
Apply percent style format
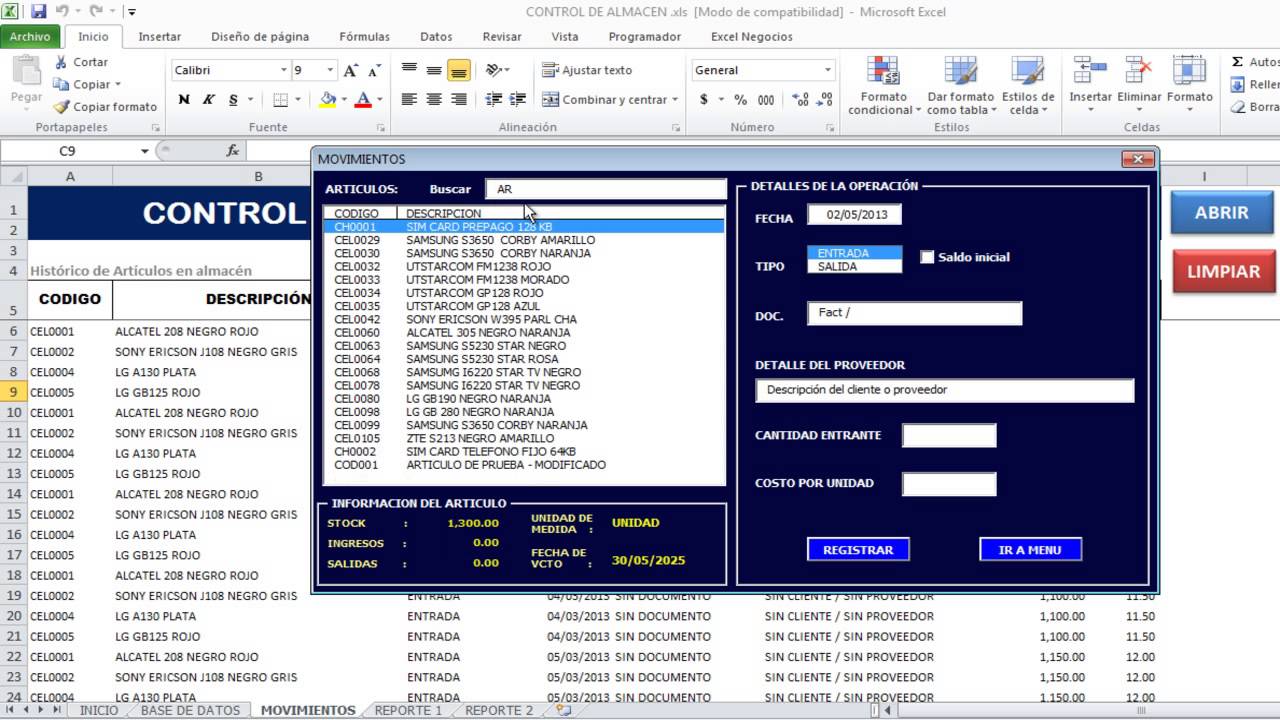[740, 99]
